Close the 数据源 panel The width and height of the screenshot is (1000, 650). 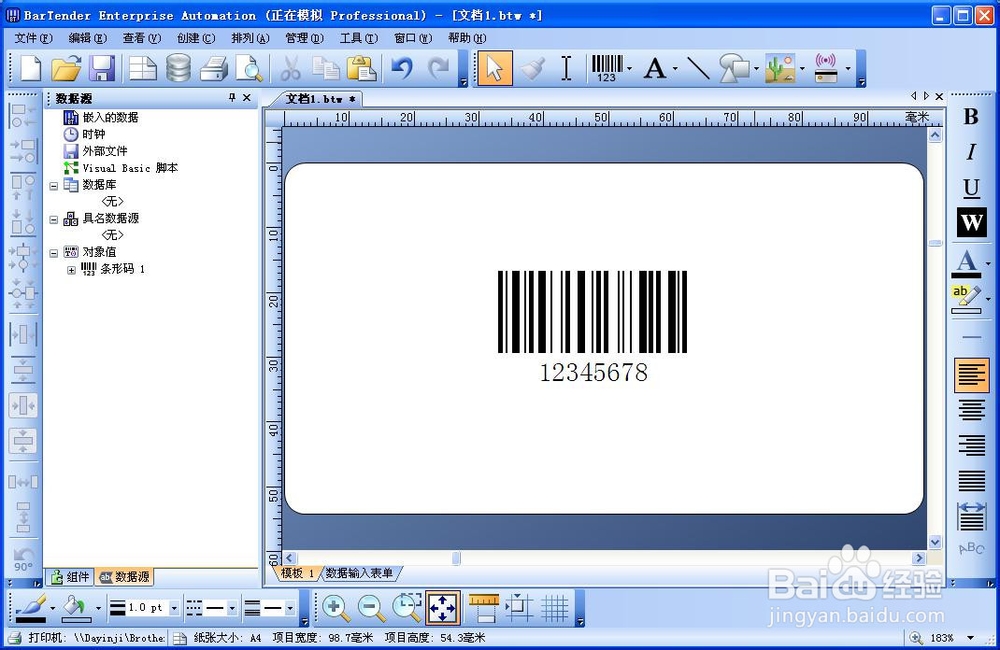tap(247, 98)
